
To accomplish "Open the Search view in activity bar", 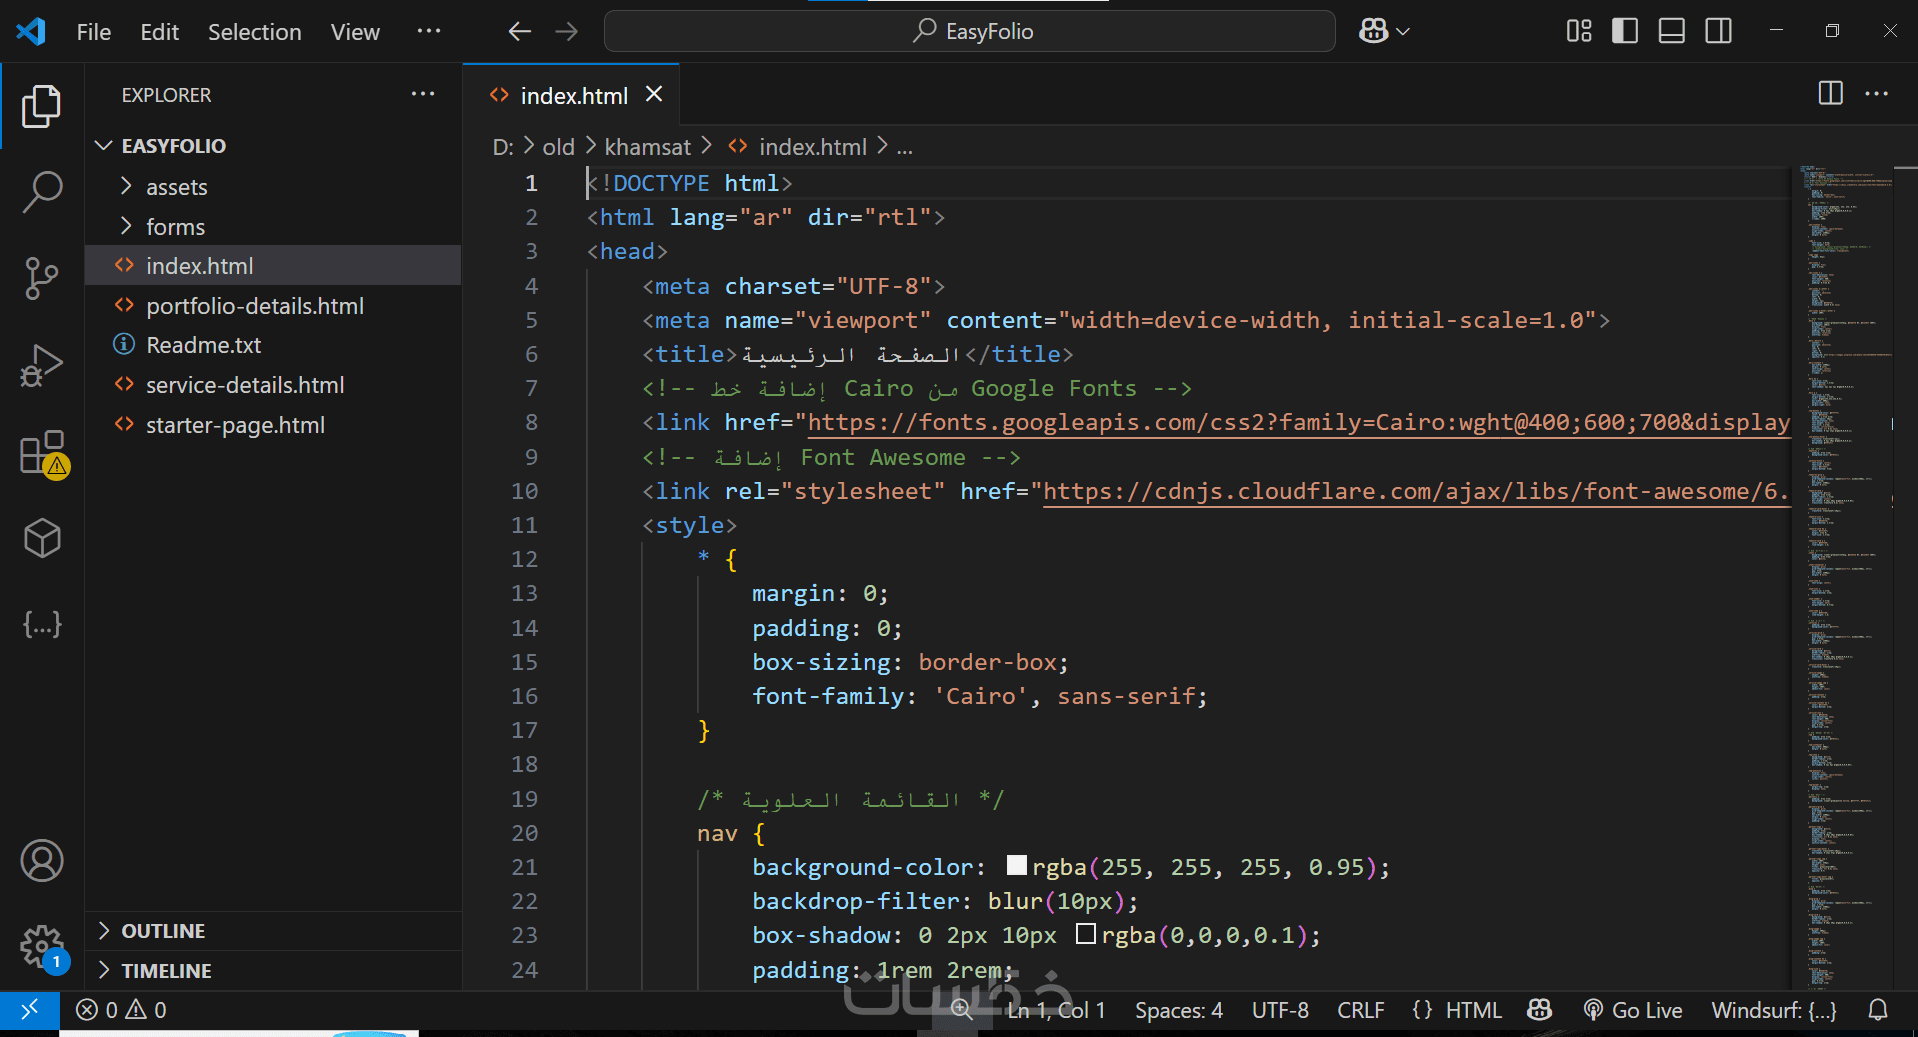I will 42,191.
